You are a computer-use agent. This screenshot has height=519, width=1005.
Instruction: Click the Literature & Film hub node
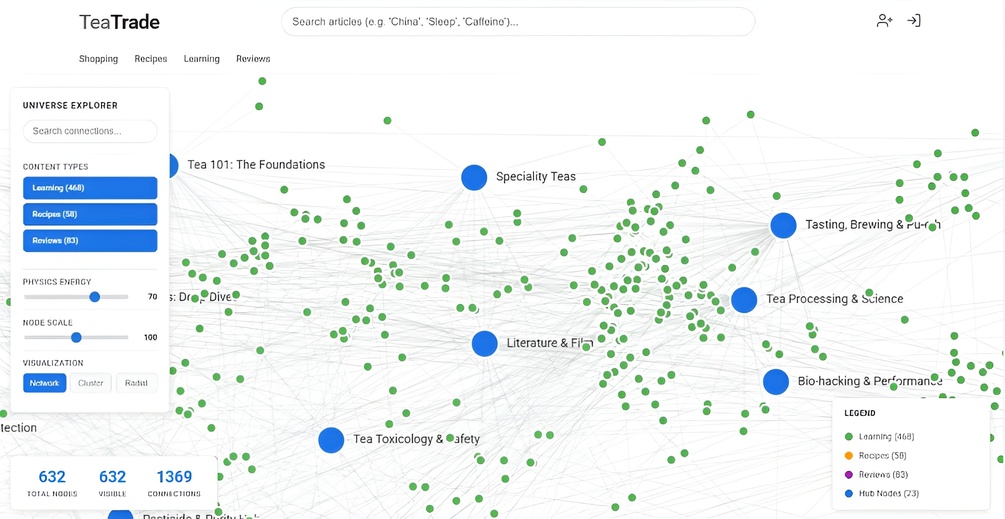pyautogui.click(x=484, y=343)
